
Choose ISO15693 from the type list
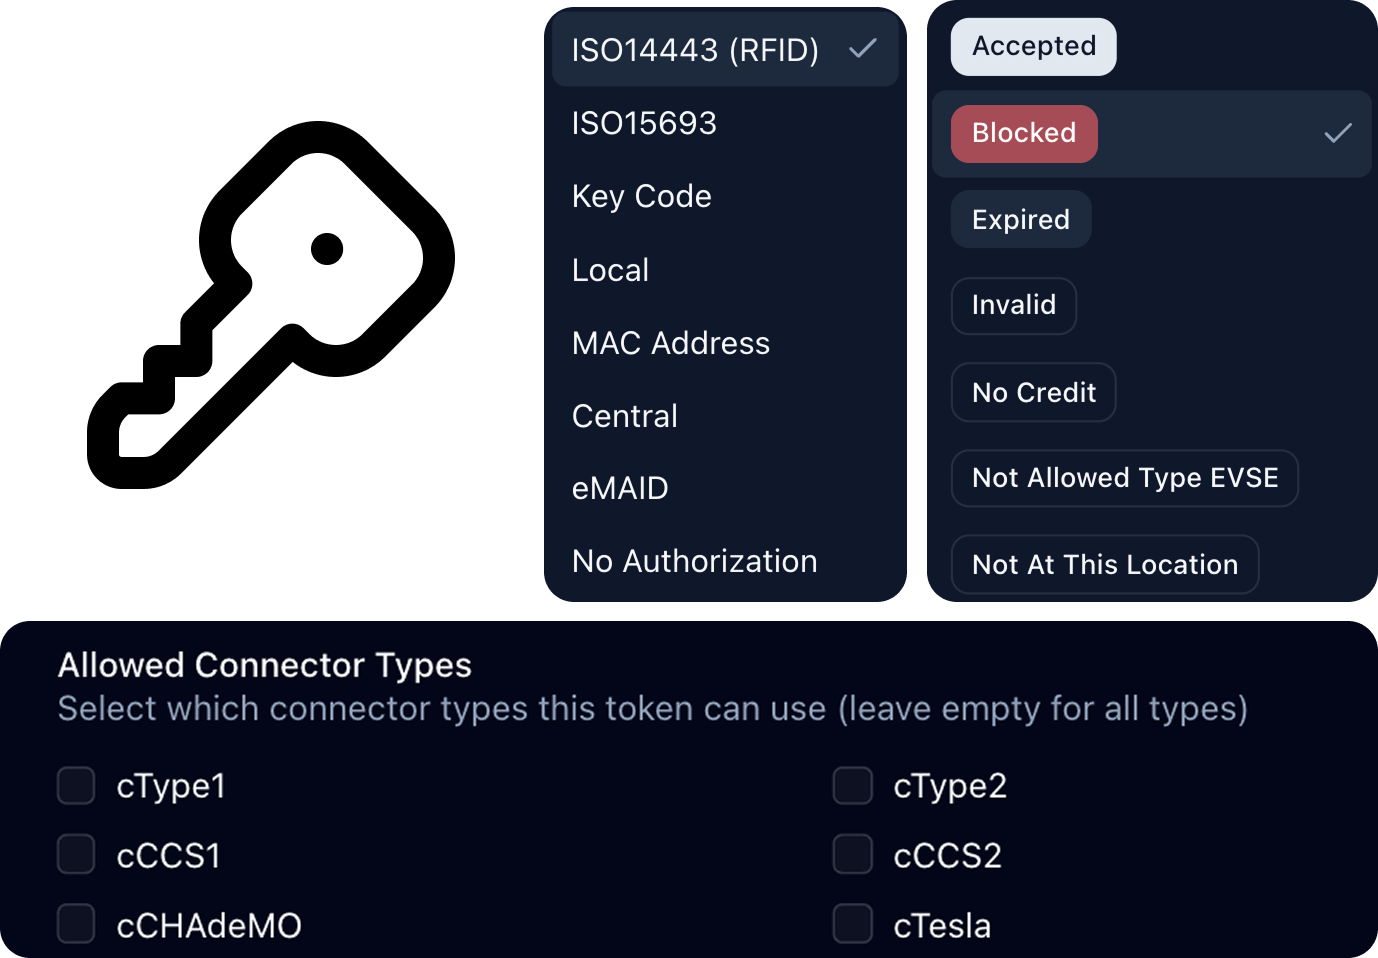click(644, 123)
